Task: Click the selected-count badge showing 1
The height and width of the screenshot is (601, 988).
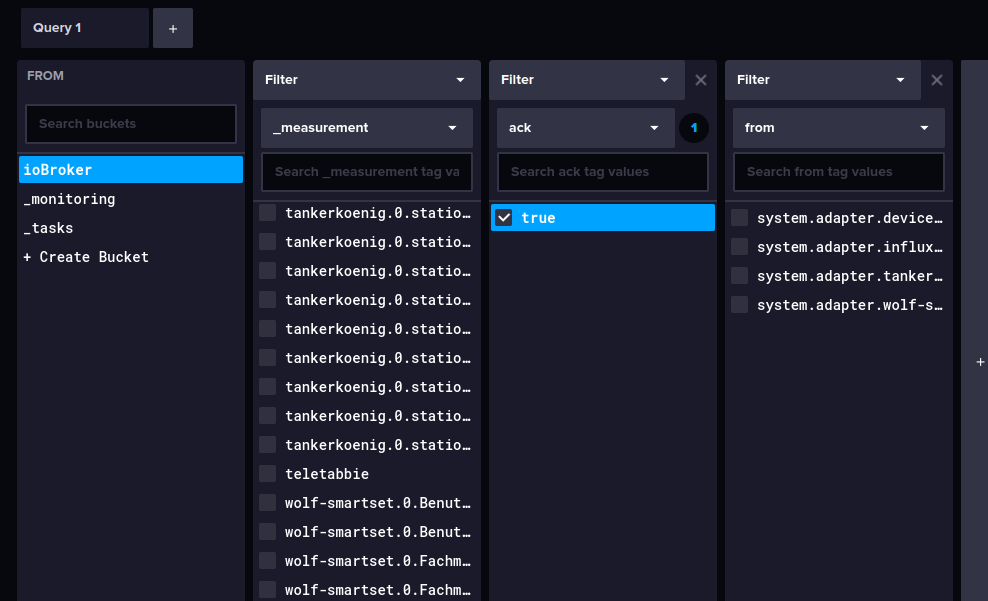Action: [694, 128]
